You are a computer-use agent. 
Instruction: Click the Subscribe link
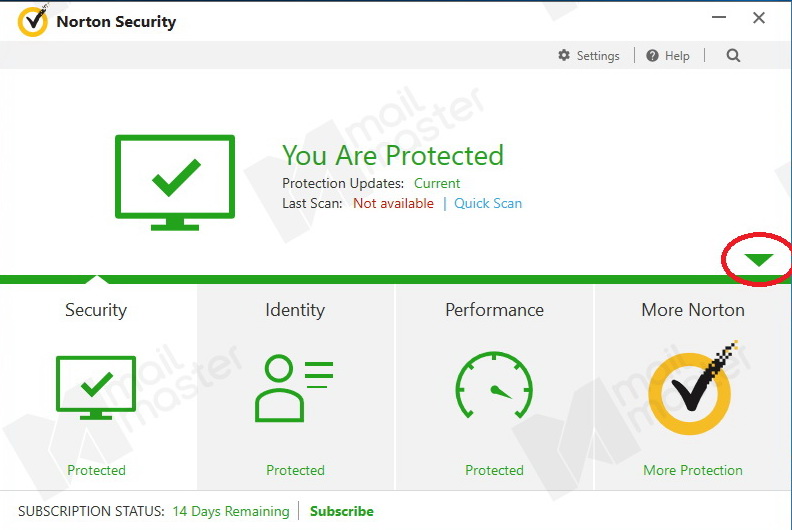point(341,511)
